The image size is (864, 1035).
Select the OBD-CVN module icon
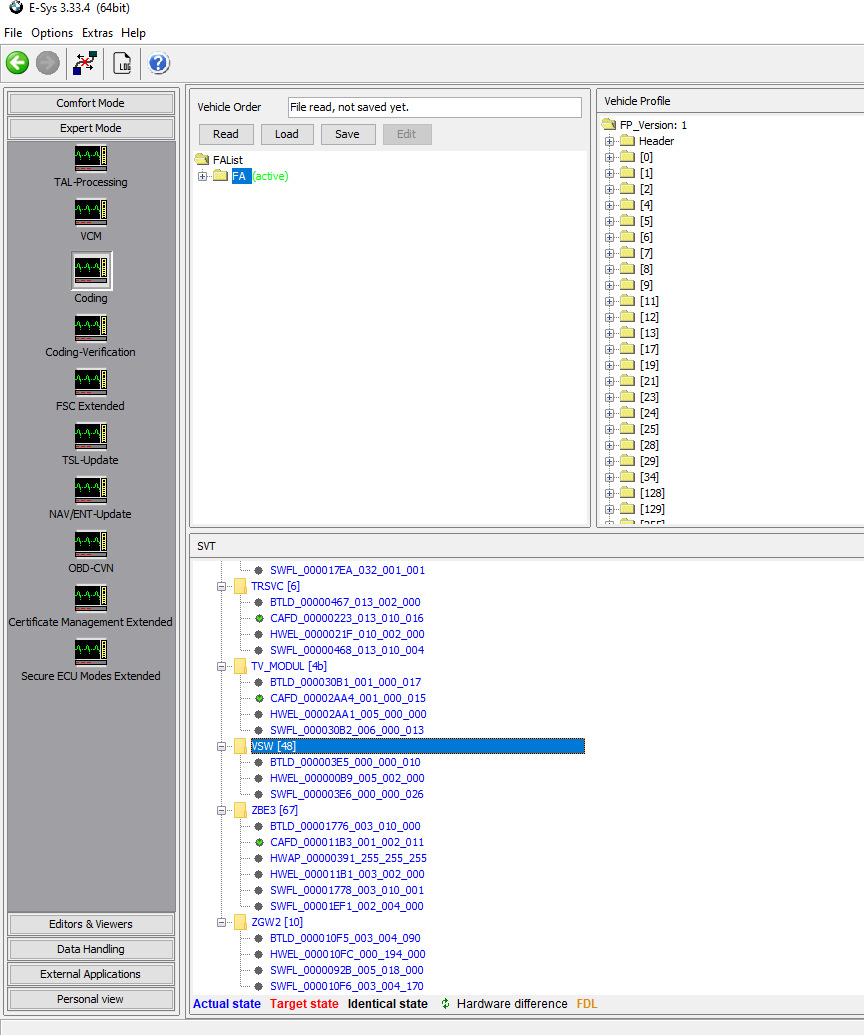[91, 544]
